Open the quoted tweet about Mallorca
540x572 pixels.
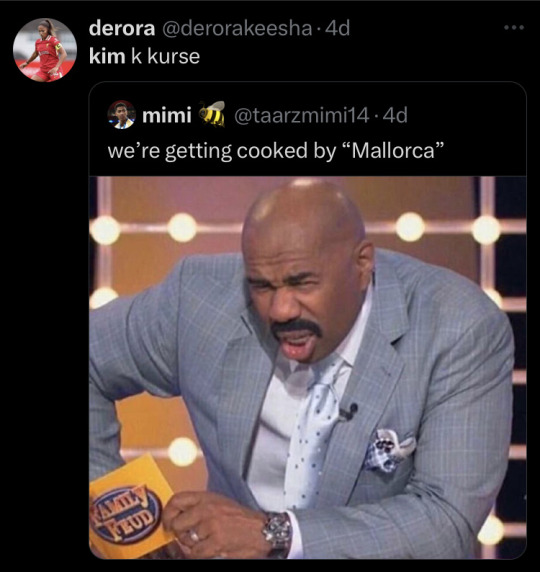coord(308,320)
